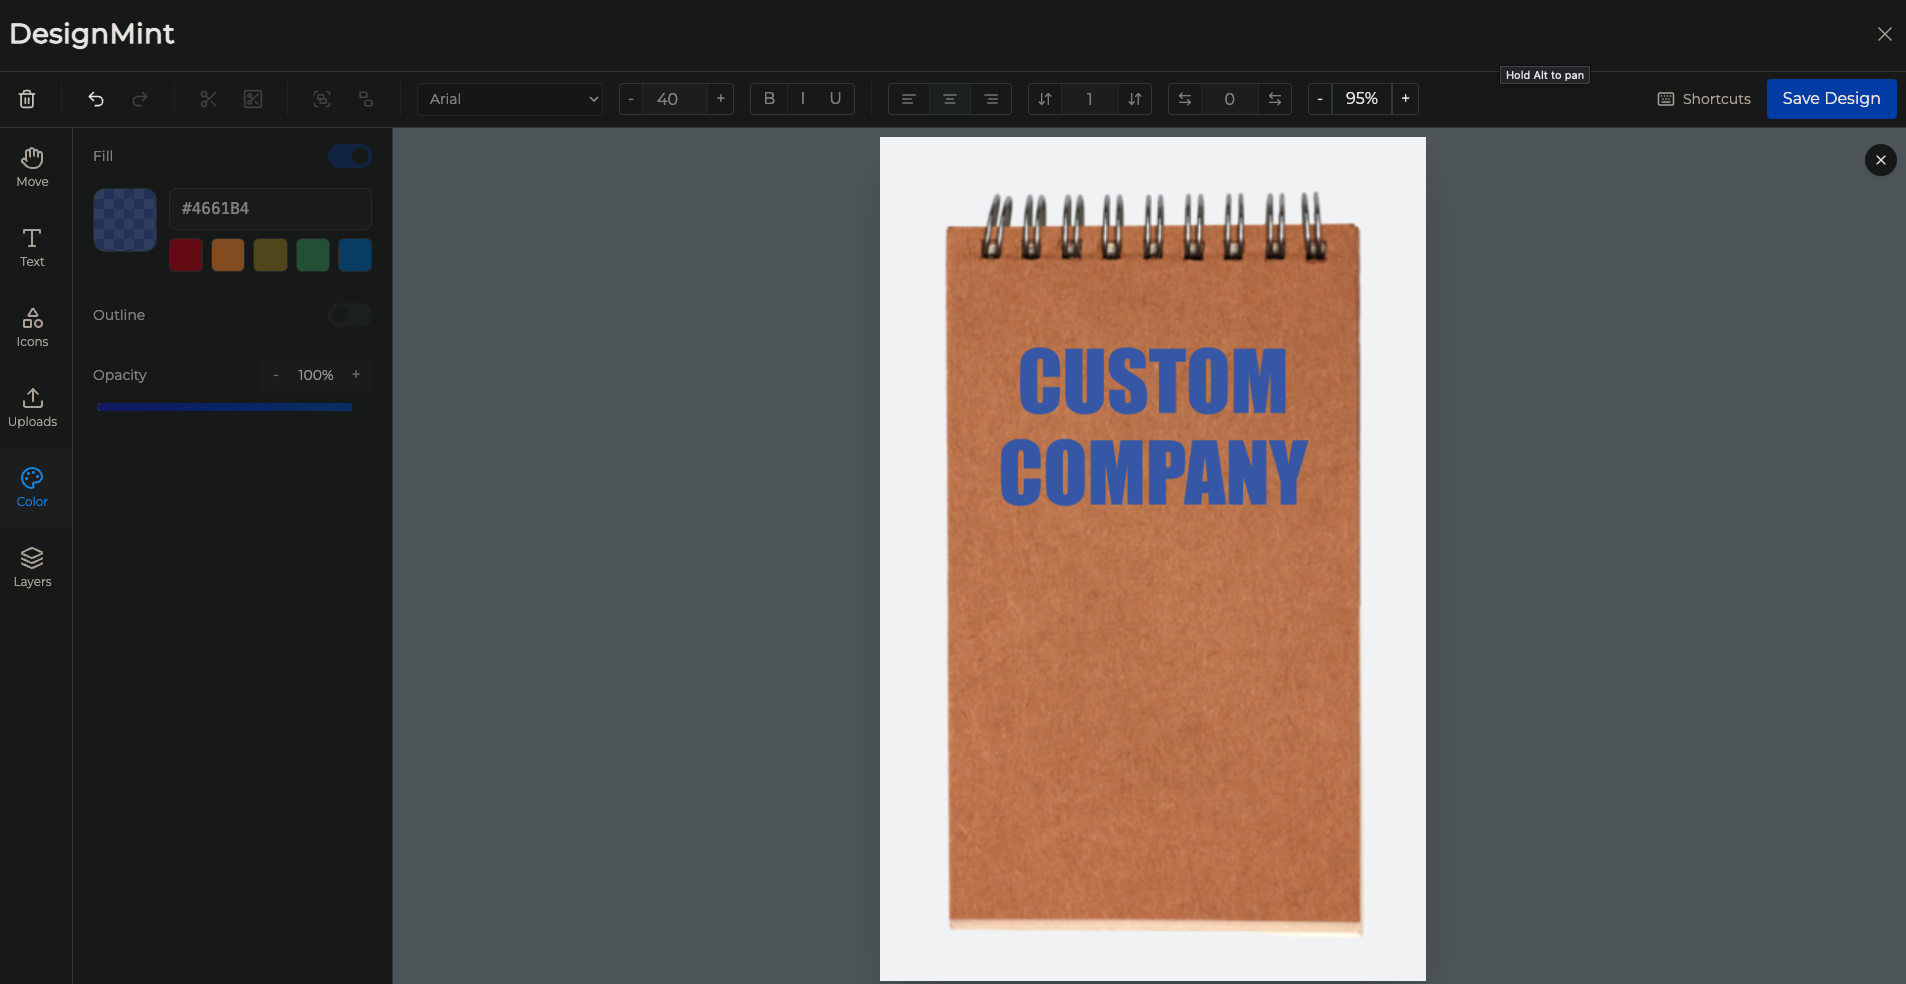Align text to the left

pyautogui.click(x=908, y=99)
